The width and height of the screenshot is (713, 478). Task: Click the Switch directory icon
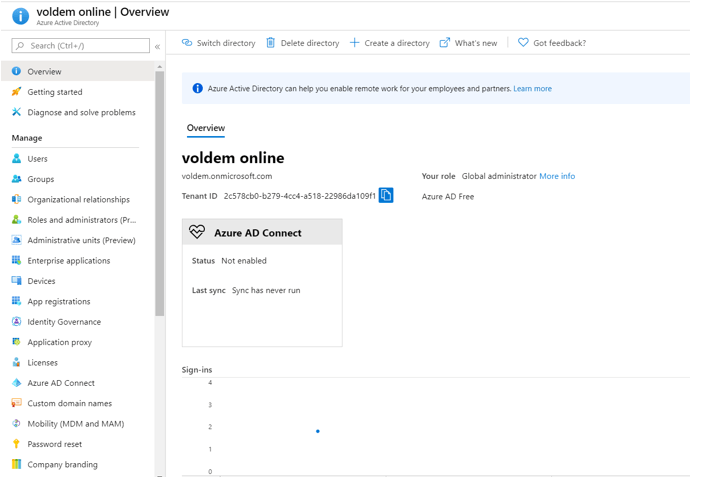(x=187, y=43)
